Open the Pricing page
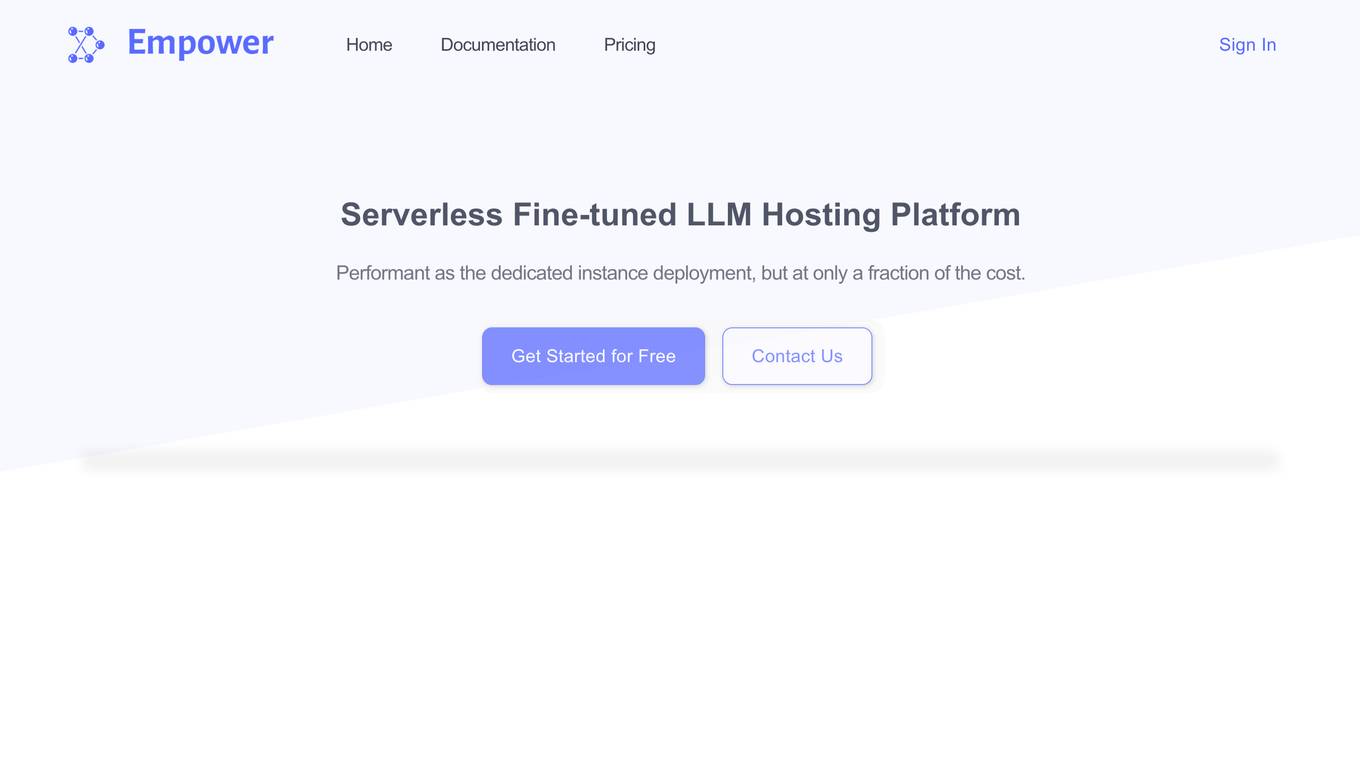The image size is (1360, 764). click(630, 45)
